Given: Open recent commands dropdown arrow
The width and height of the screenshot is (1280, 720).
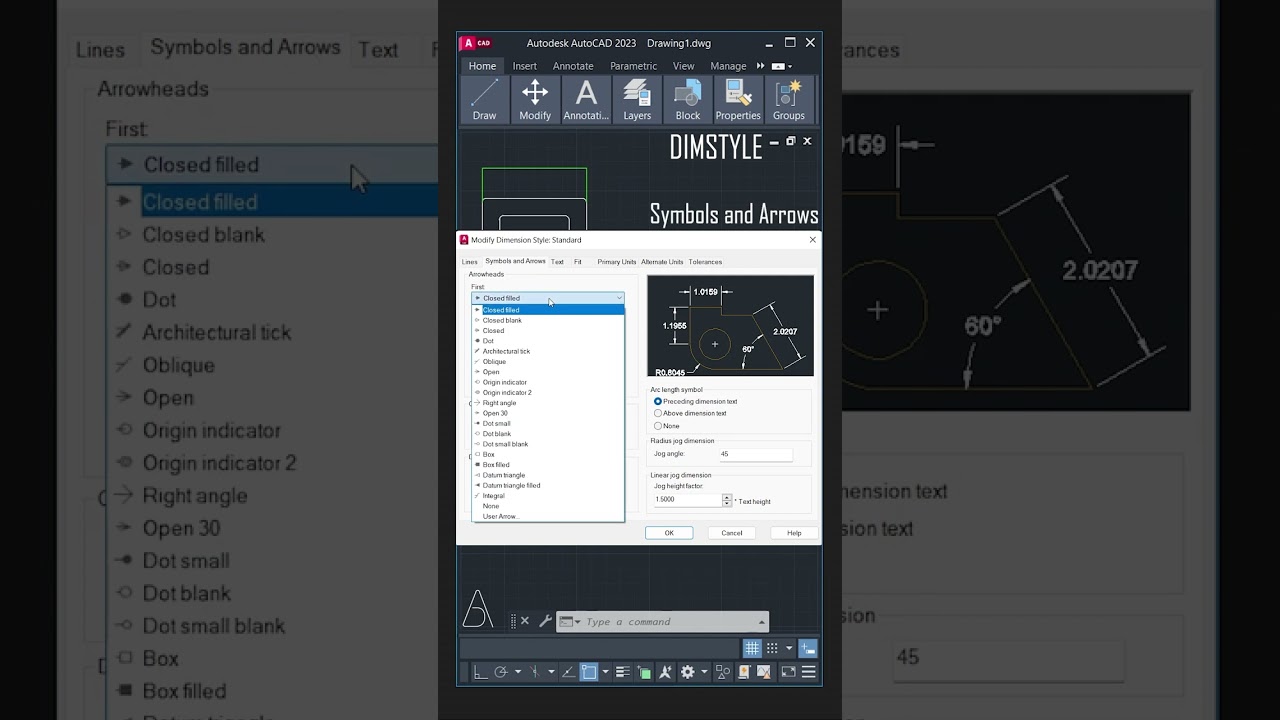Looking at the screenshot, I should pyautogui.click(x=577, y=622).
